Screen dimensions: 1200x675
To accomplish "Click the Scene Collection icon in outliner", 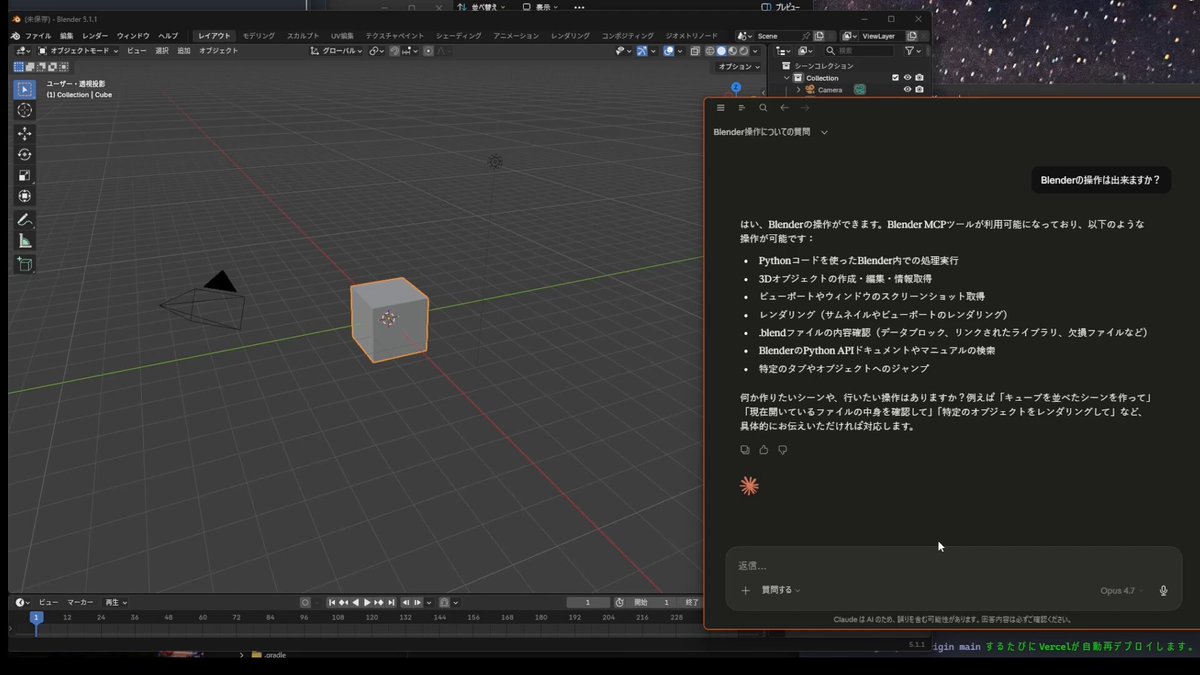I will coord(786,66).
